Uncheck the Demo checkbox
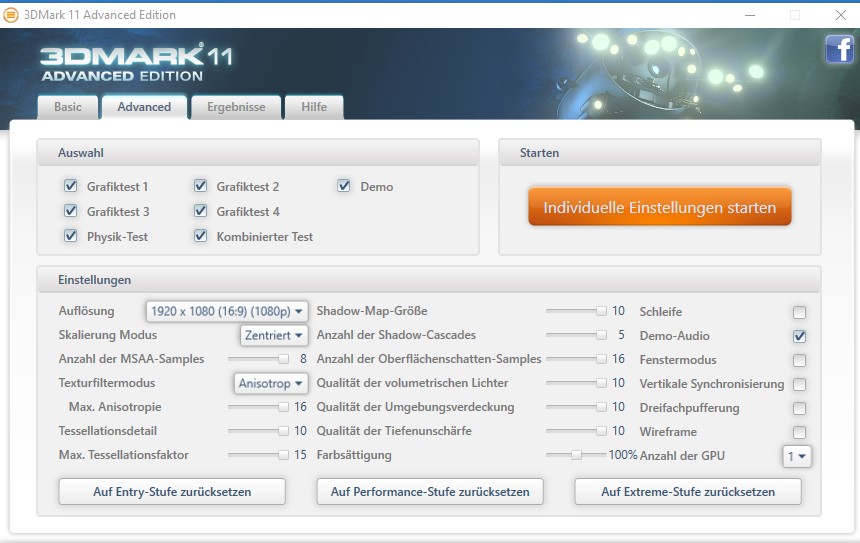This screenshot has height=543, width=860. pyautogui.click(x=344, y=186)
